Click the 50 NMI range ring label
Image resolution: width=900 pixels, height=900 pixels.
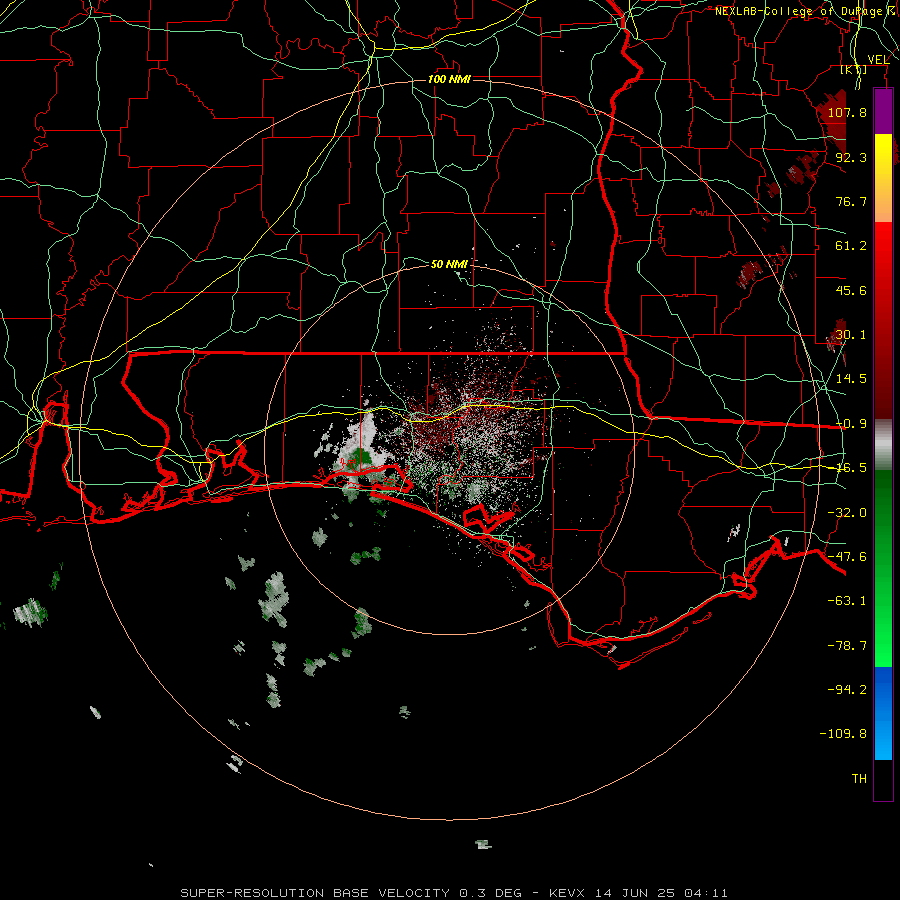tap(449, 264)
